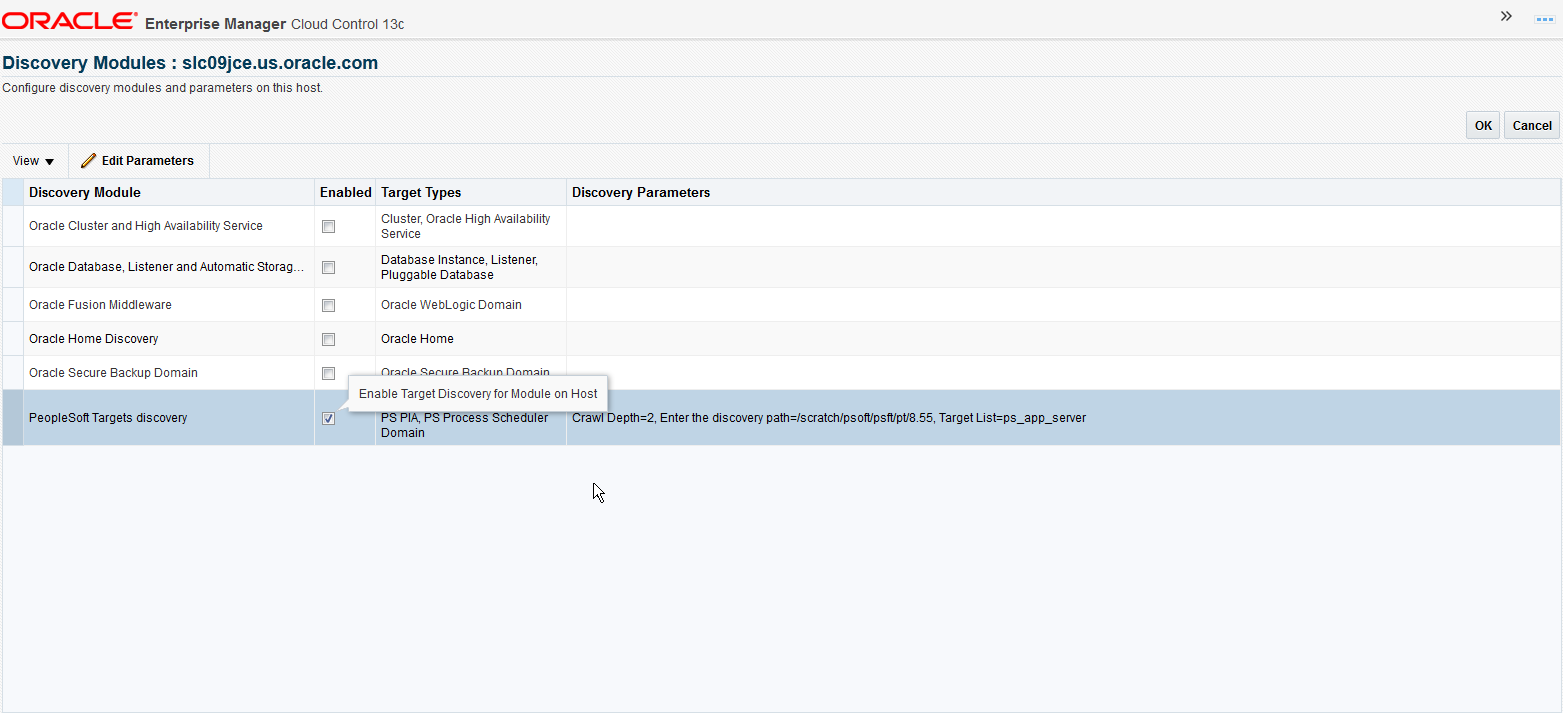Select the Oracle Cluster and High Availability Service row
The width and height of the screenshot is (1563, 713).
tap(781, 226)
